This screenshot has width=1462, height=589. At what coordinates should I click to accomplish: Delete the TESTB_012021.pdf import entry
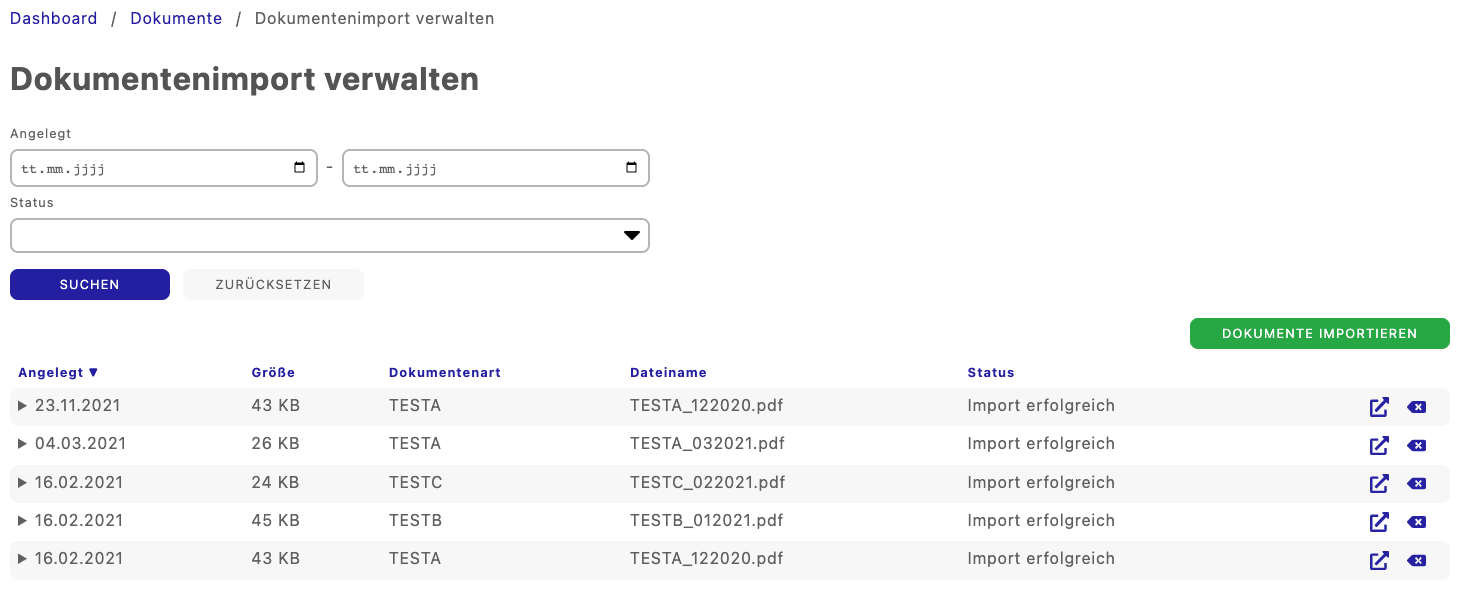click(x=1416, y=522)
